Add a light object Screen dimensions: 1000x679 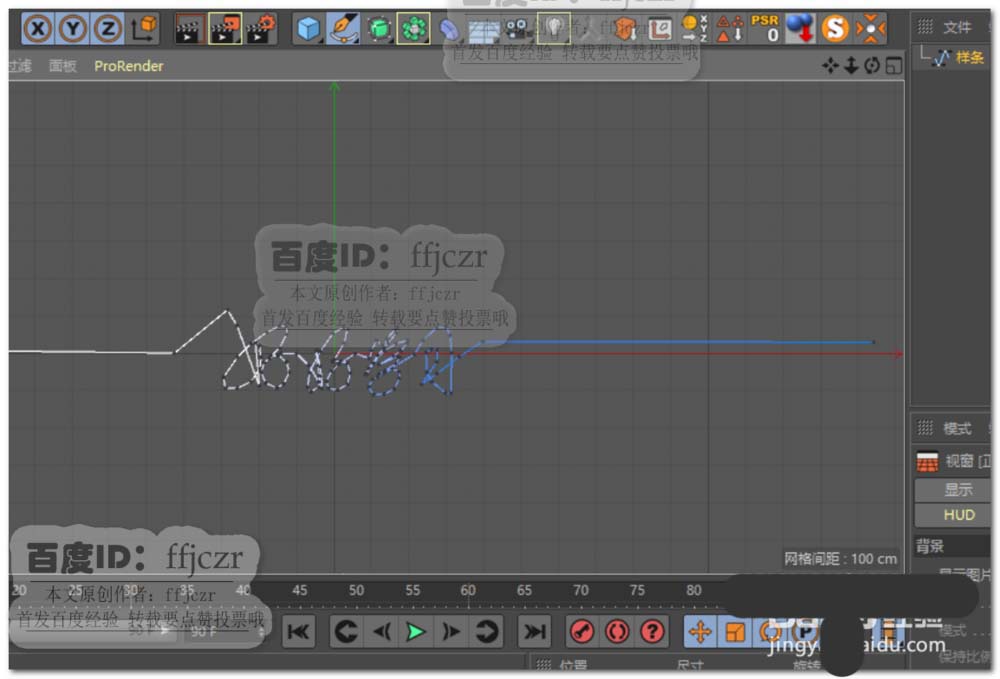point(554,29)
